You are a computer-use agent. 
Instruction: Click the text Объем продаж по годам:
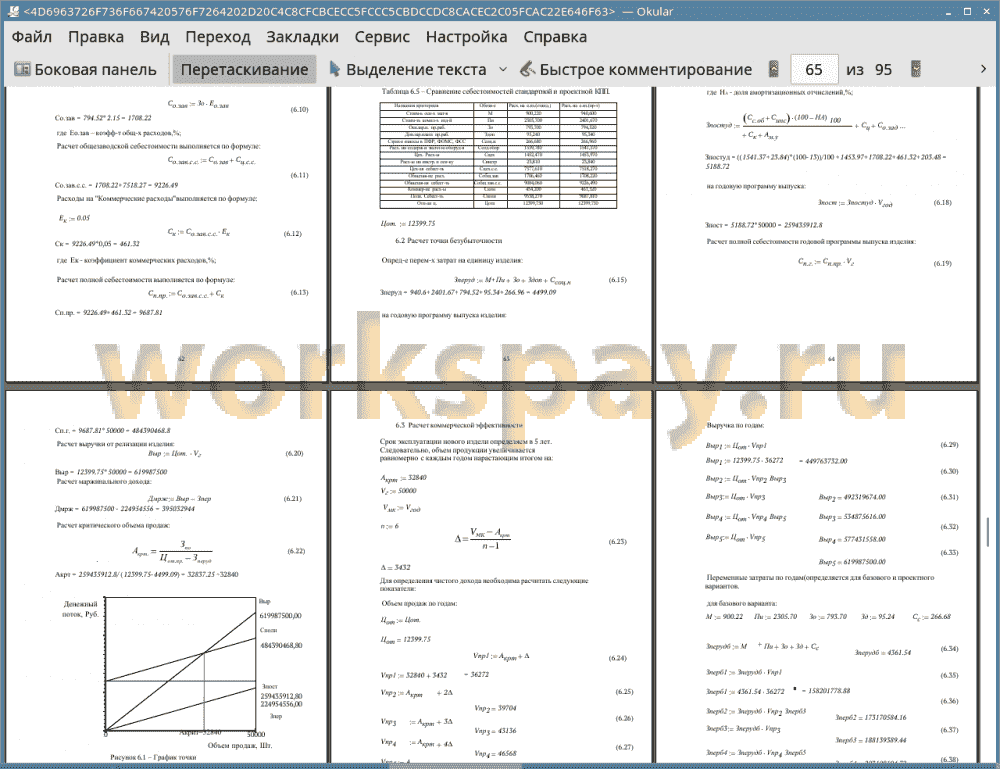[419, 603]
